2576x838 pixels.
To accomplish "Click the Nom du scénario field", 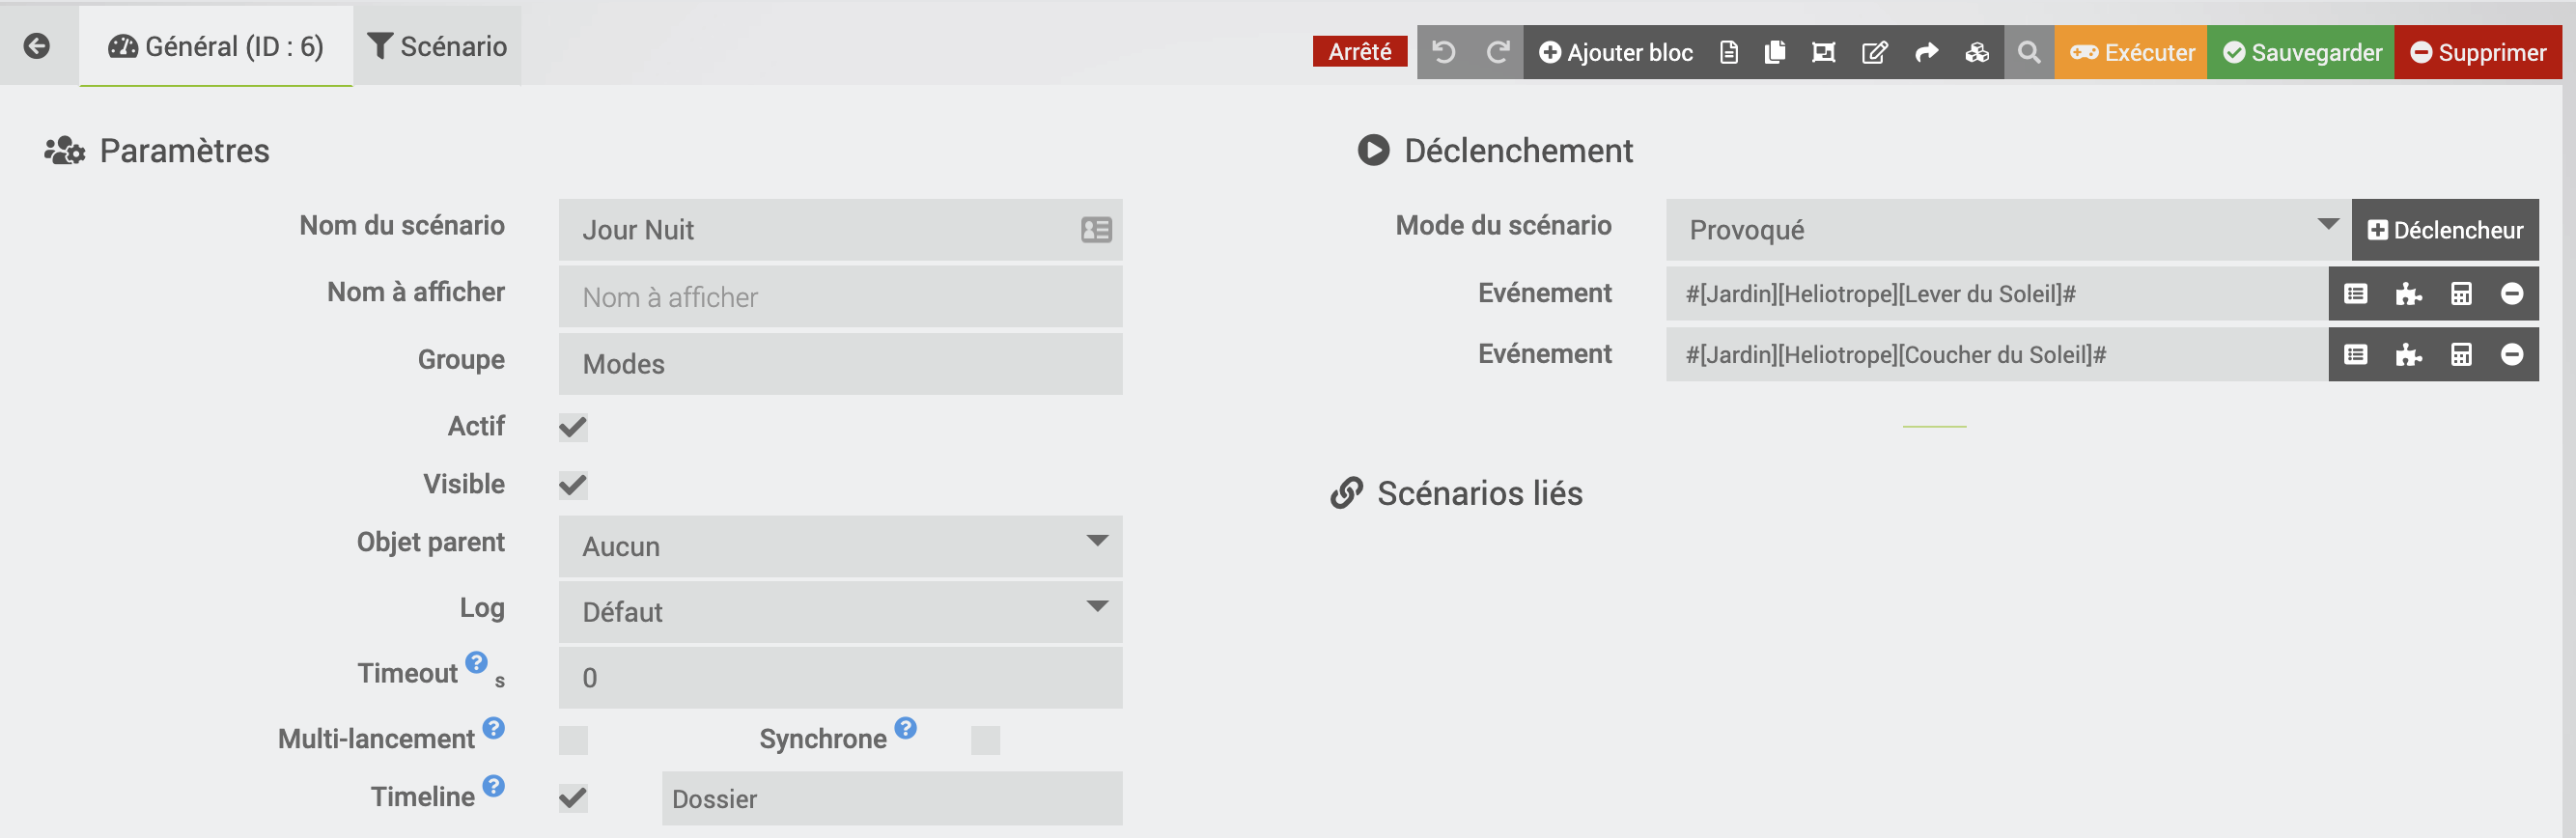I will [x=840, y=230].
